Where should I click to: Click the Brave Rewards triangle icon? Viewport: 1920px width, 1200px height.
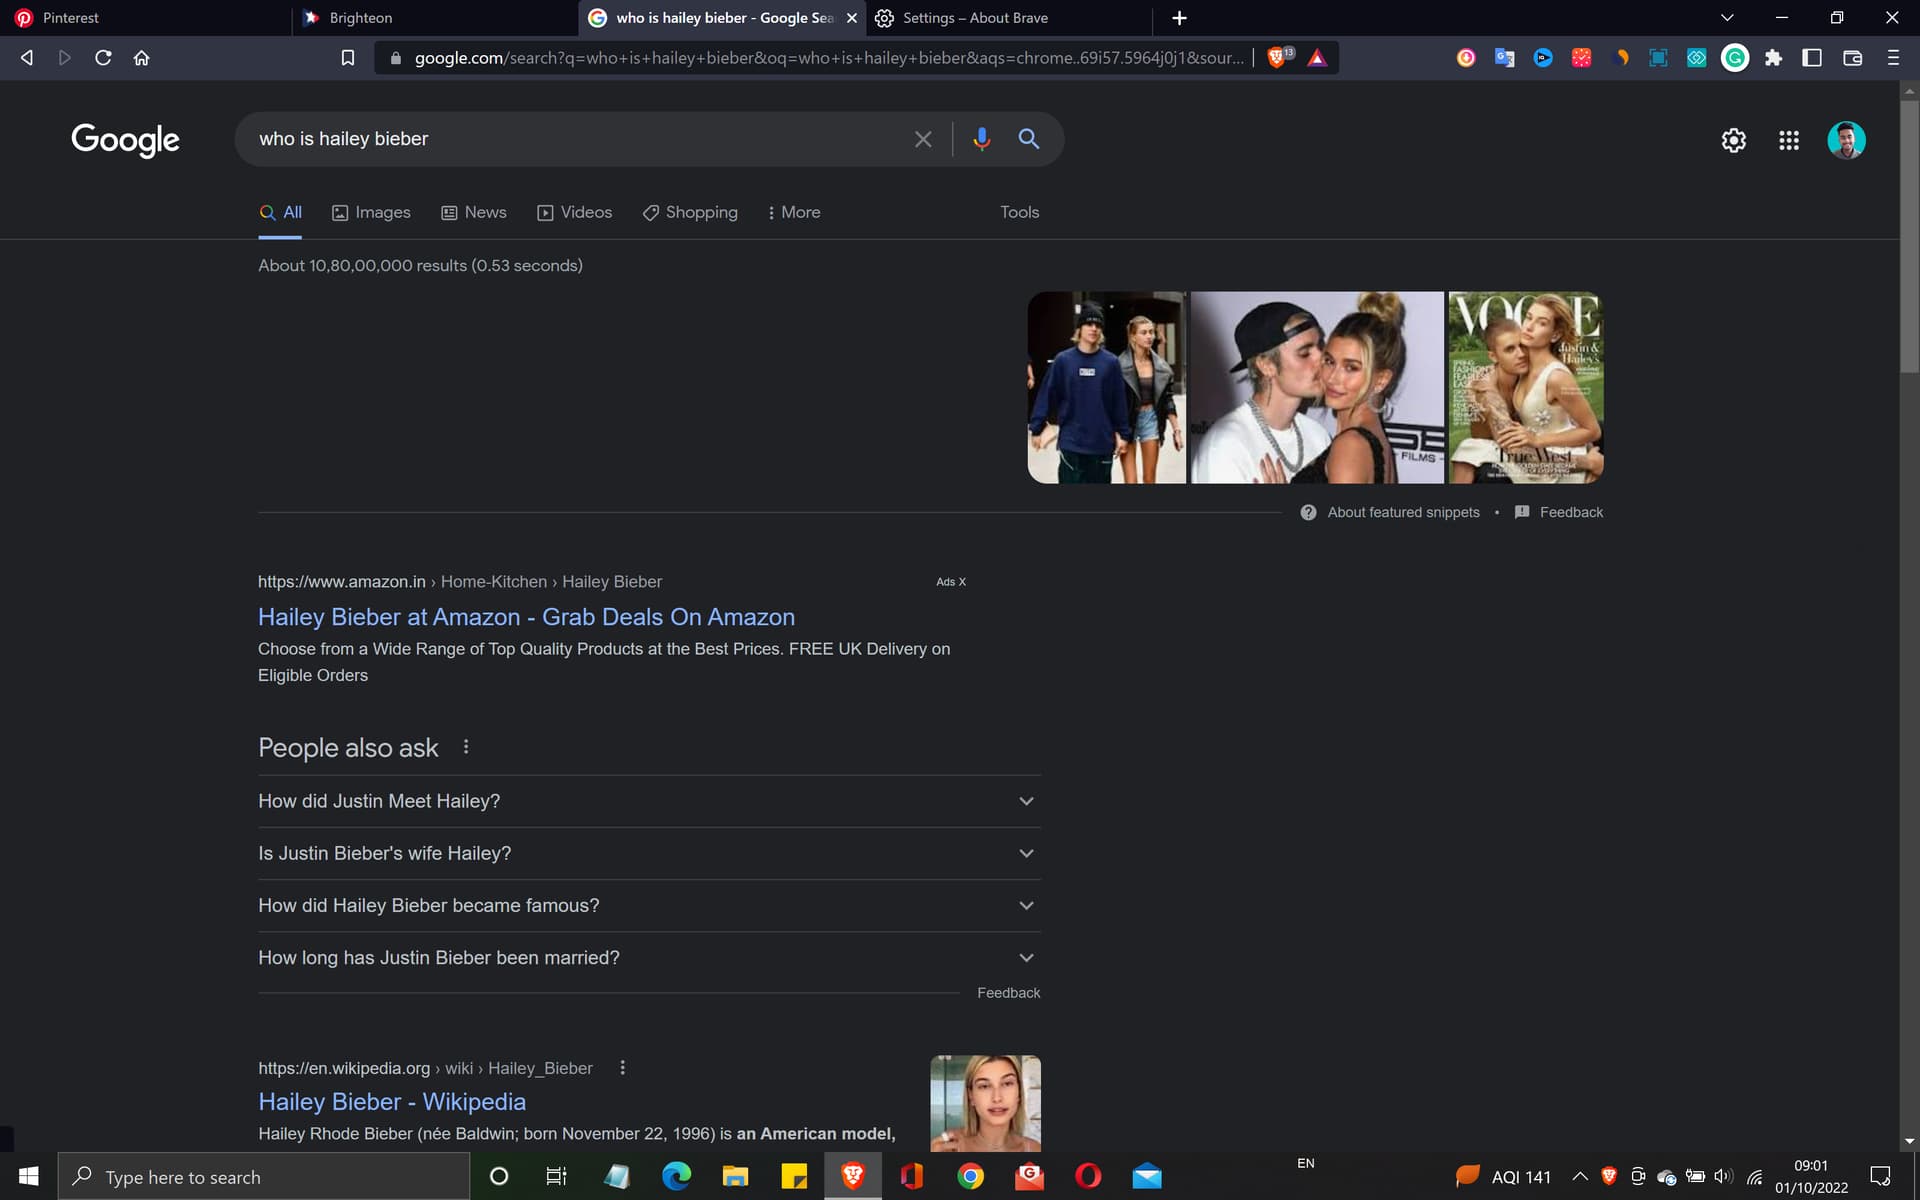1317,58
